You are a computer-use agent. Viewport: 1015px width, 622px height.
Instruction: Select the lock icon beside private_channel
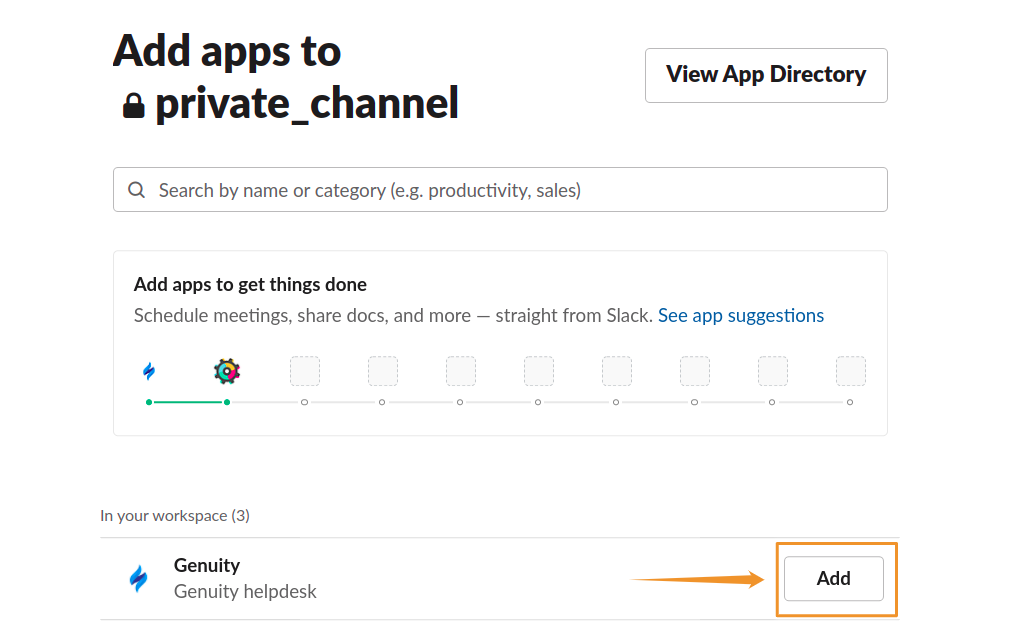pyautogui.click(x=133, y=106)
